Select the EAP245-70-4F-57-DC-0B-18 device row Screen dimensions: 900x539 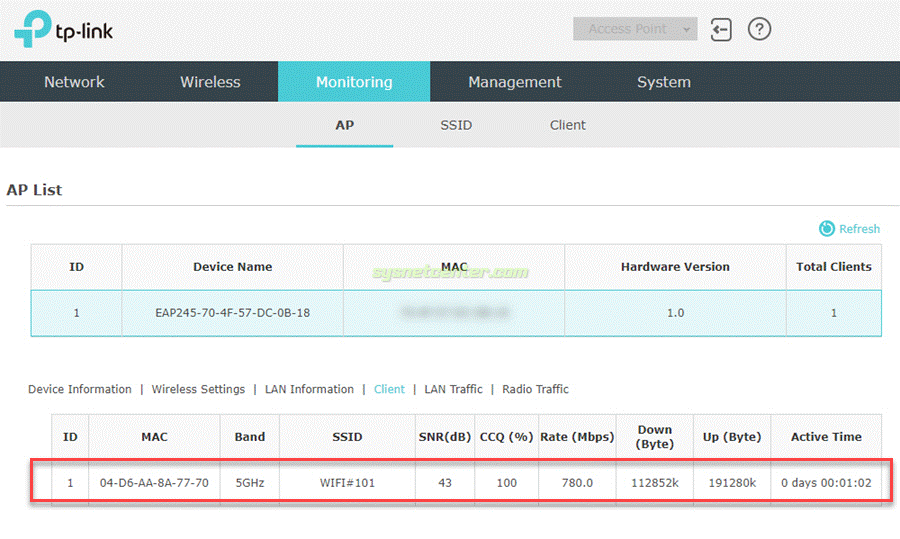click(x=233, y=313)
